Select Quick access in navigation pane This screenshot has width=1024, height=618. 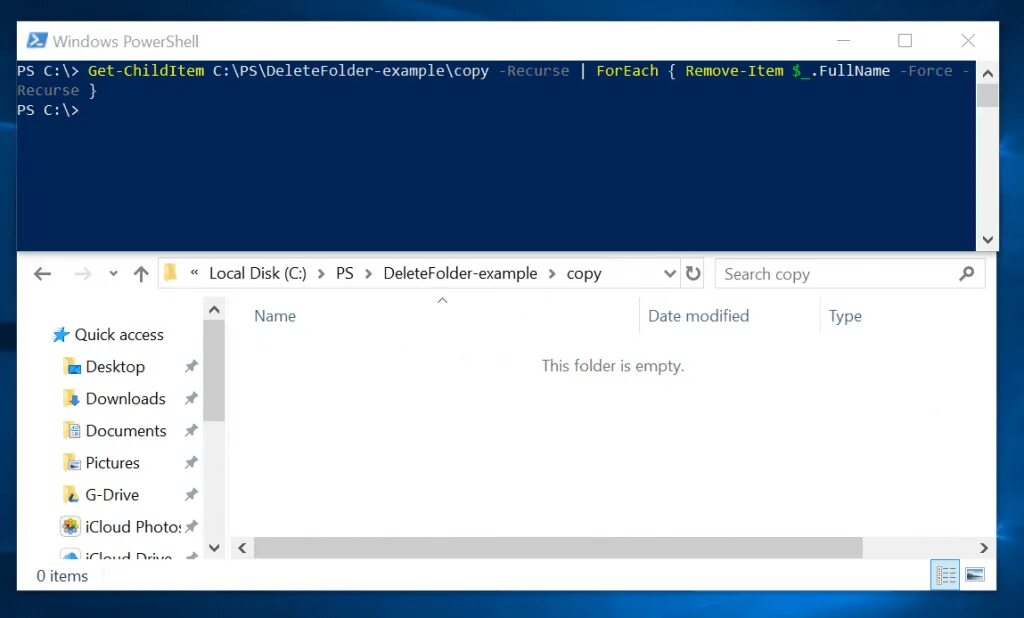[119, 334]
